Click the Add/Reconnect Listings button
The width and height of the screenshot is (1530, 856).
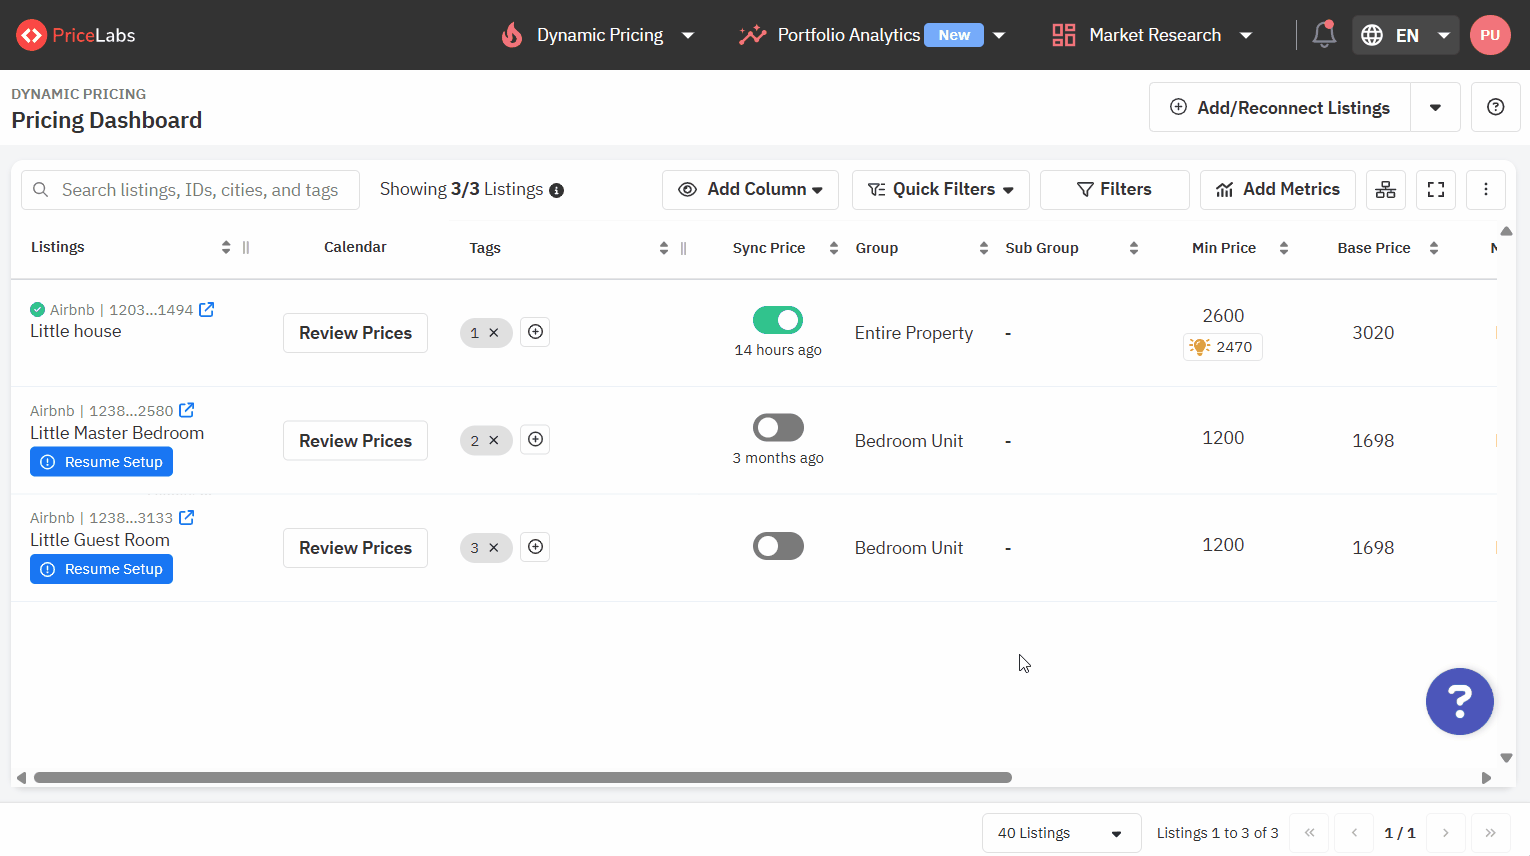1280,107
